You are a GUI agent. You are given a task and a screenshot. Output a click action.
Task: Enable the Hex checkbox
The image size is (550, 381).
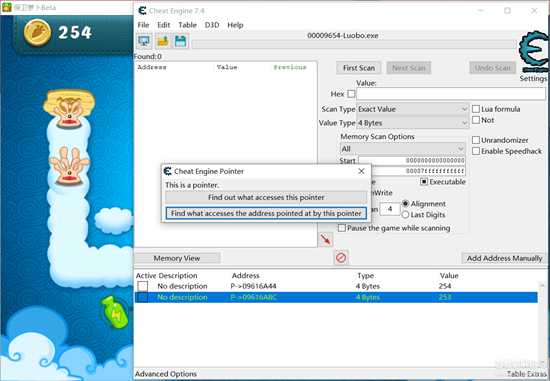point(351,94)
